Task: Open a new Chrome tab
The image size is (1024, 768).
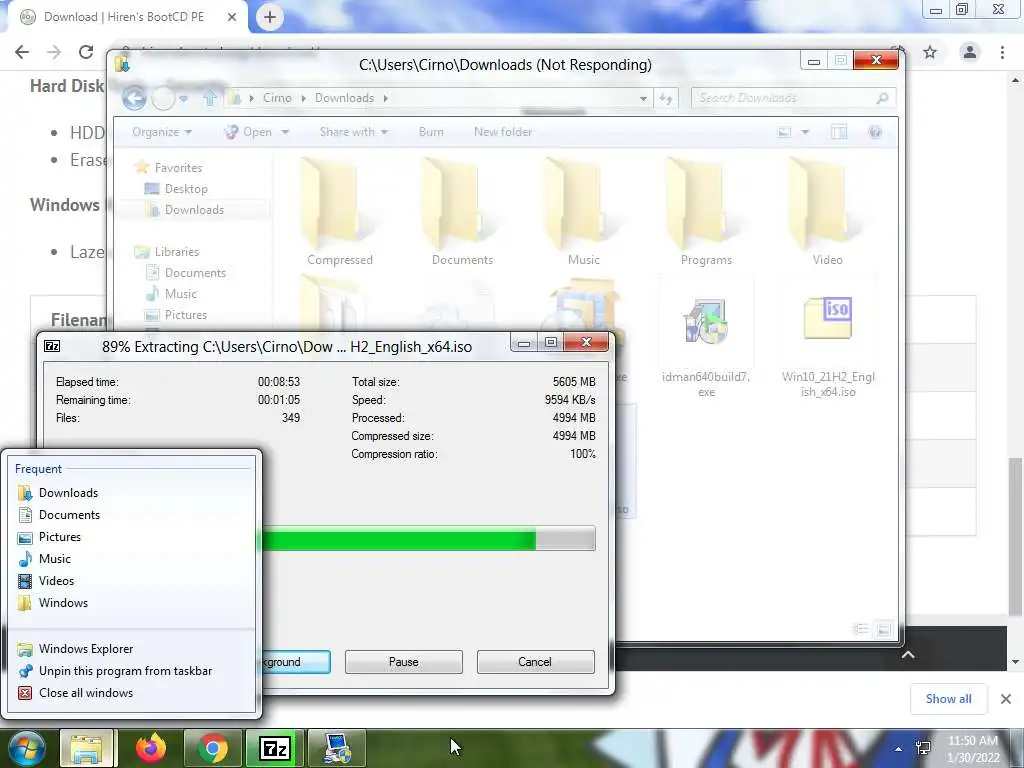Action: click(x=270, y=17)
